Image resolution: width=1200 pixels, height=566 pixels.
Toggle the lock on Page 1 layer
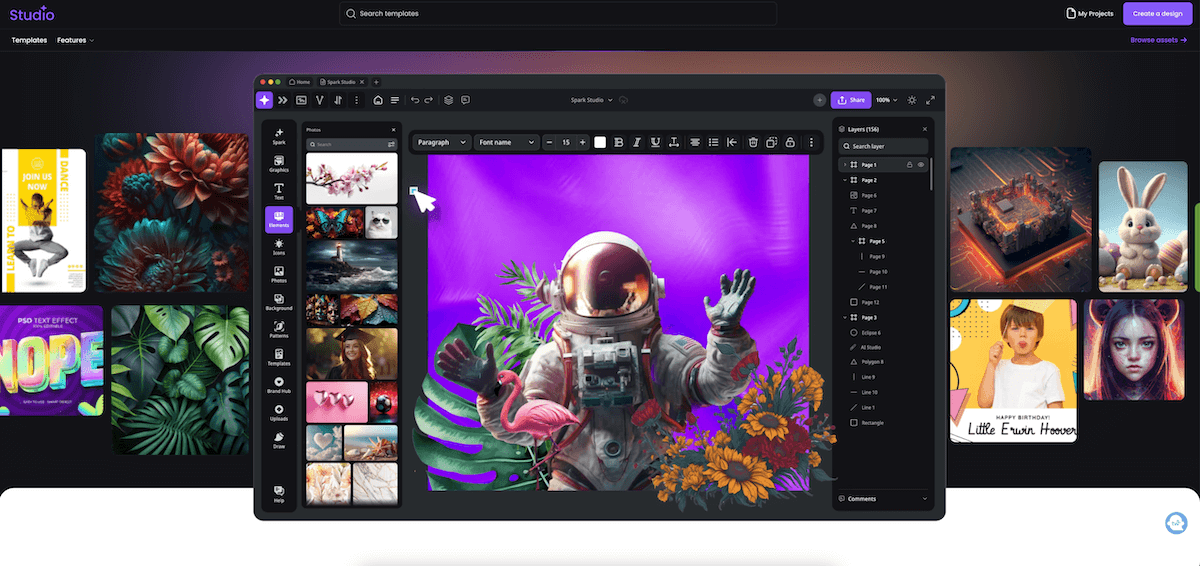[909, 164]
